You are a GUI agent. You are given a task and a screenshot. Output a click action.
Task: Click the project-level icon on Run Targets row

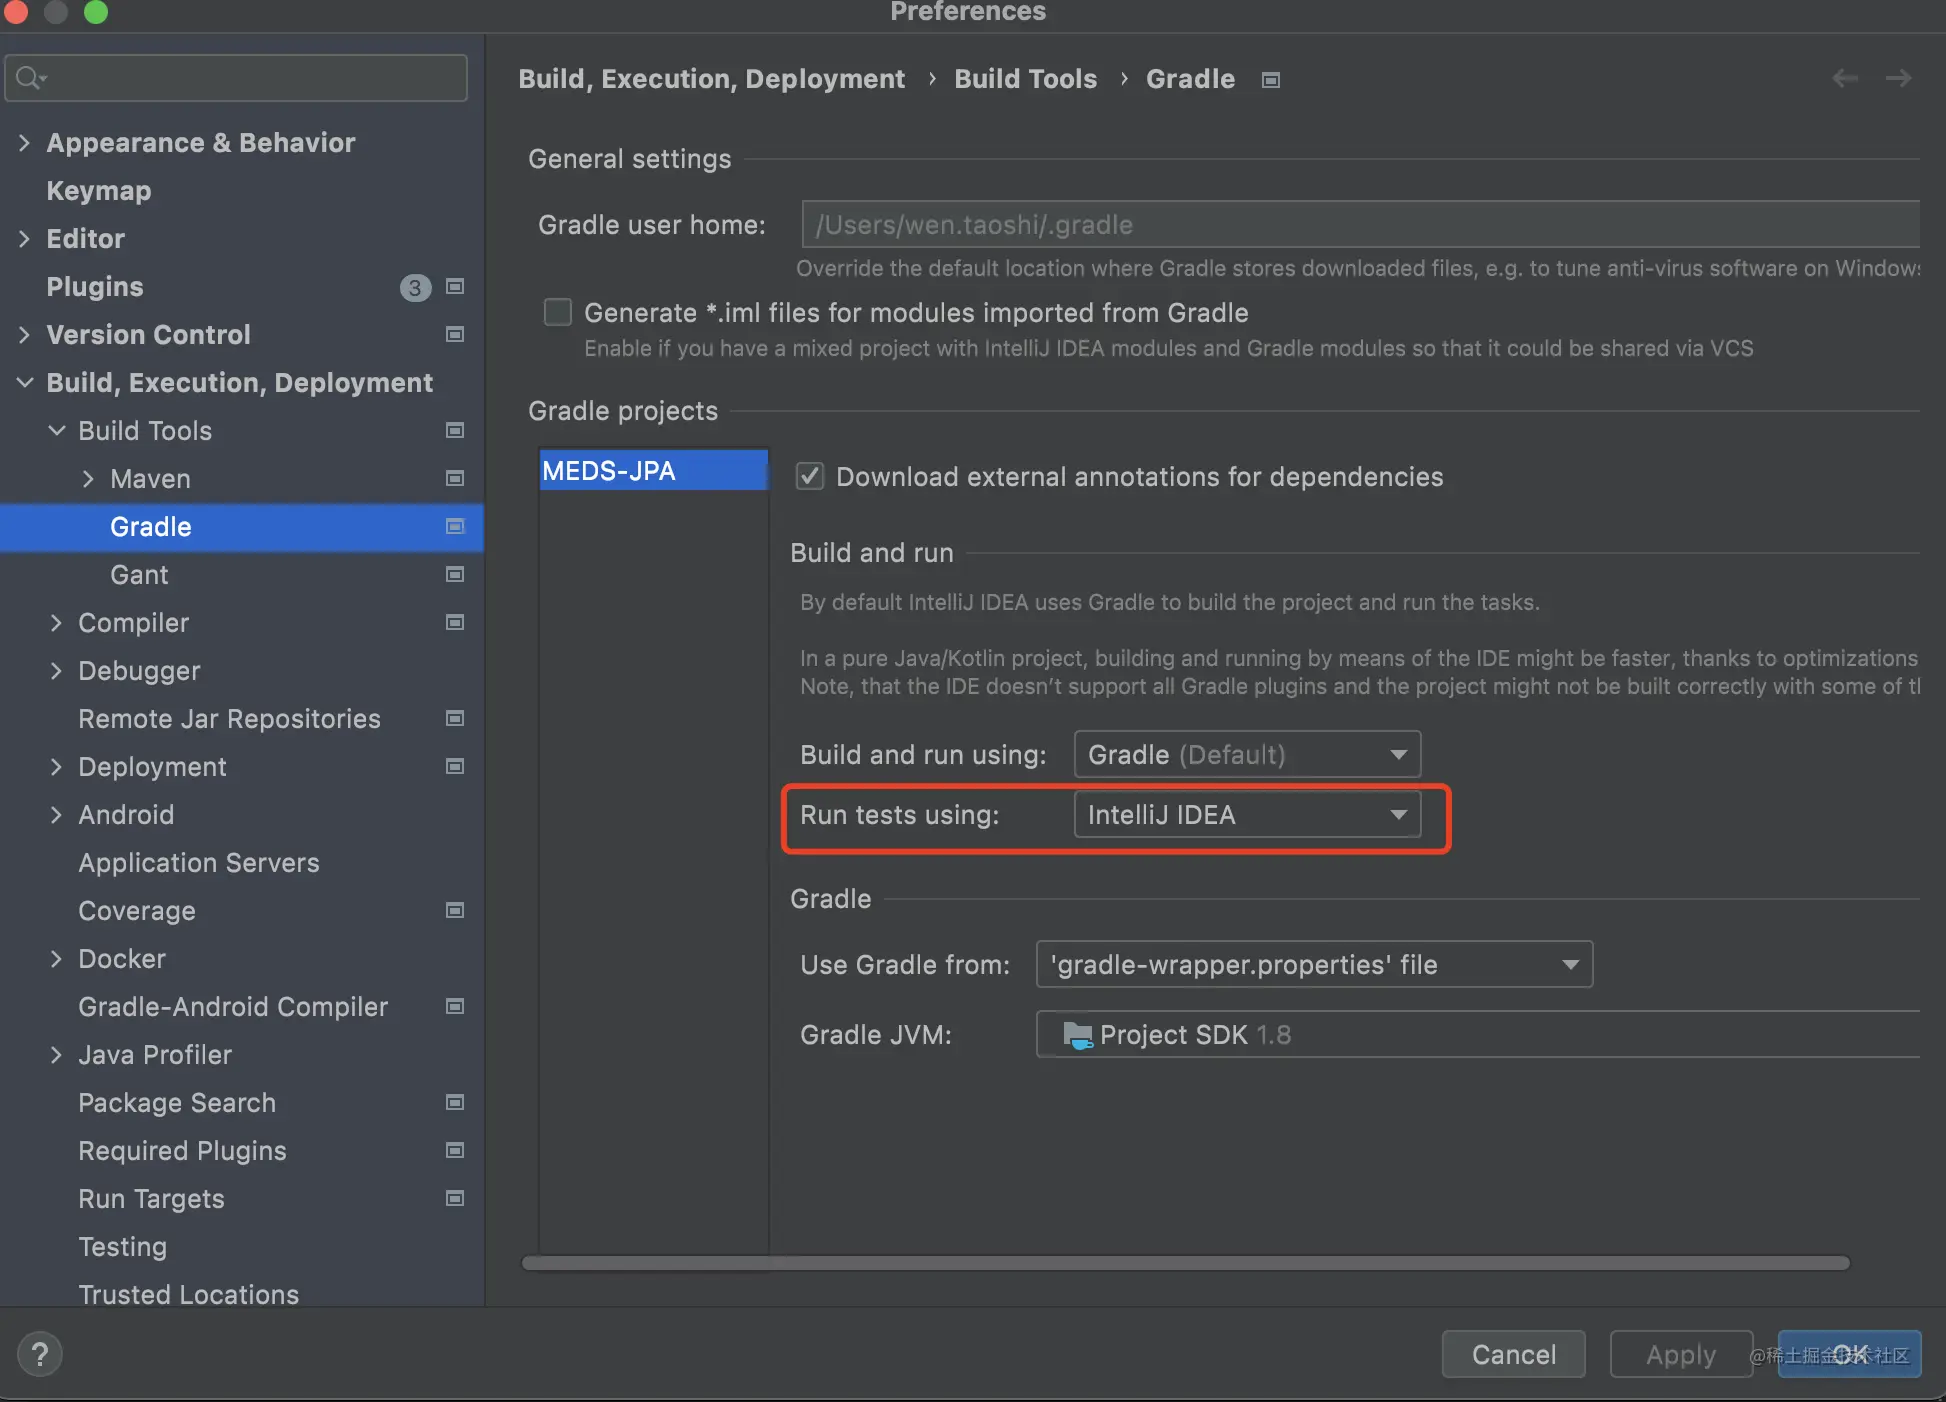click(x=455, y=1199)
